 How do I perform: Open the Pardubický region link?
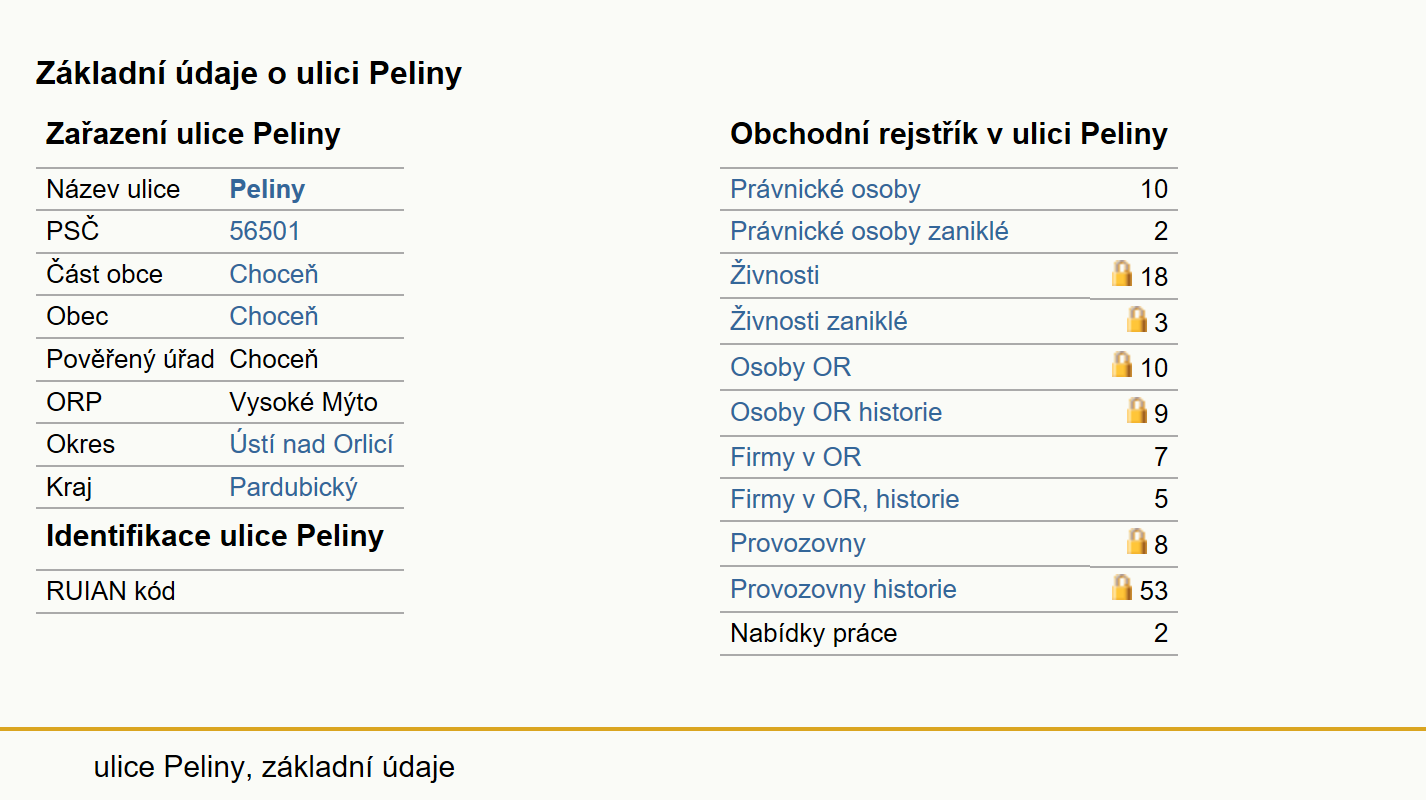pos(294,487)
